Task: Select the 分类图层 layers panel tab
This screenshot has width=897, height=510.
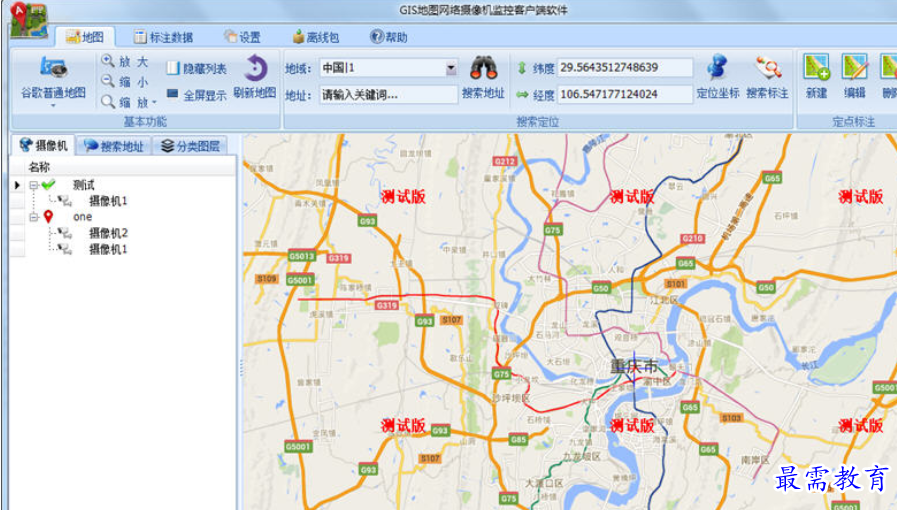Action: (191, 146)
